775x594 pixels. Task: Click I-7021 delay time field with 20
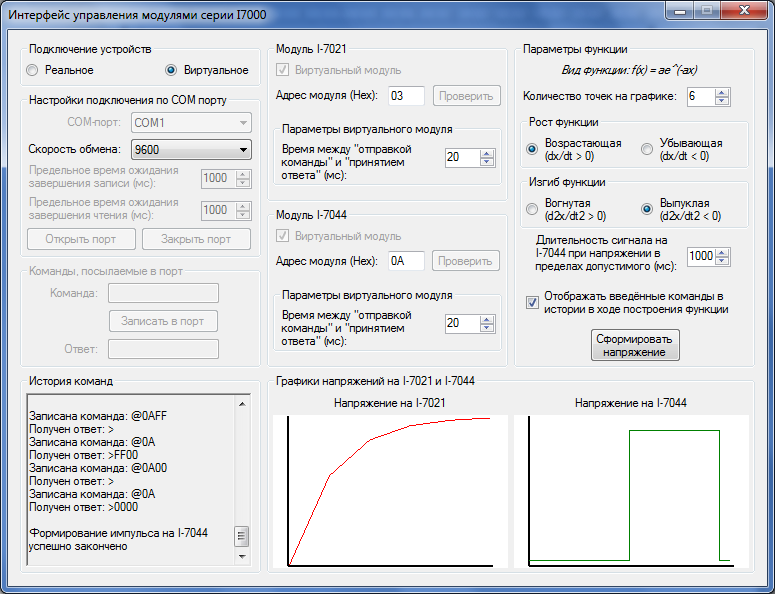pos(462,157)
